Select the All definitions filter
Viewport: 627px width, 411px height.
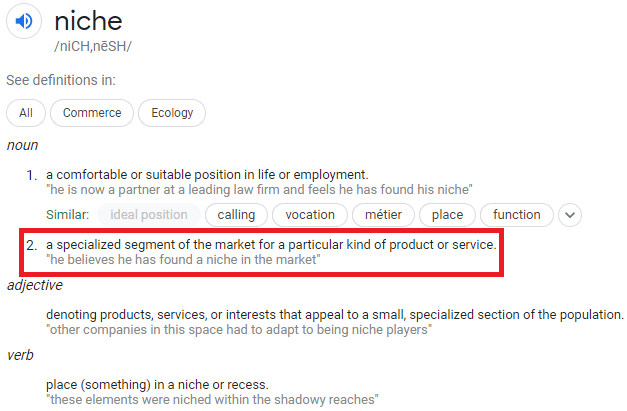26,113
